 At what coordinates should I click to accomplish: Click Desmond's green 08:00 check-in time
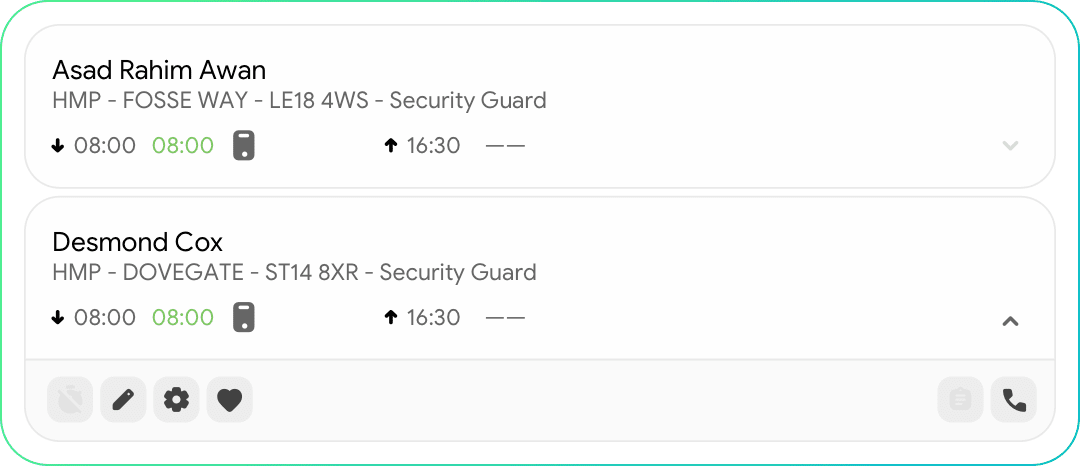pyautogui.click(x=183, y=318)
